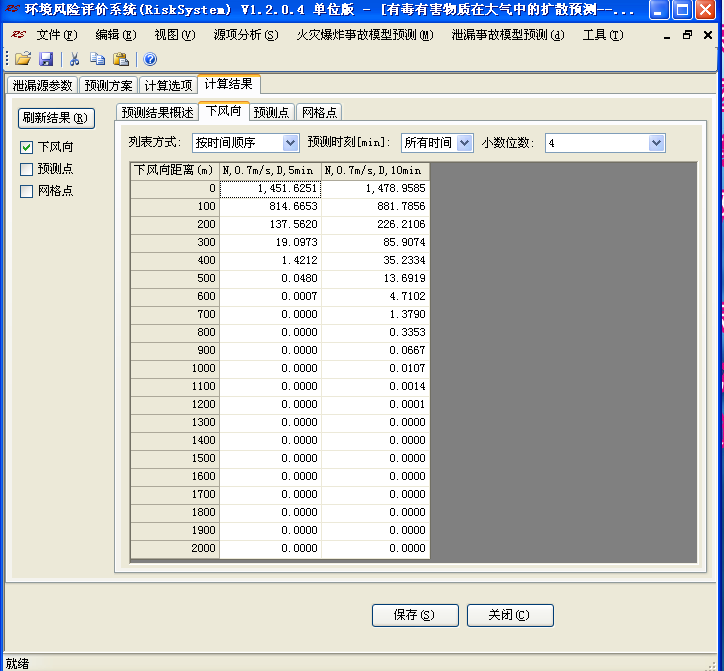
Task: Click the row header for distance 1000
Action: (175, 369)
